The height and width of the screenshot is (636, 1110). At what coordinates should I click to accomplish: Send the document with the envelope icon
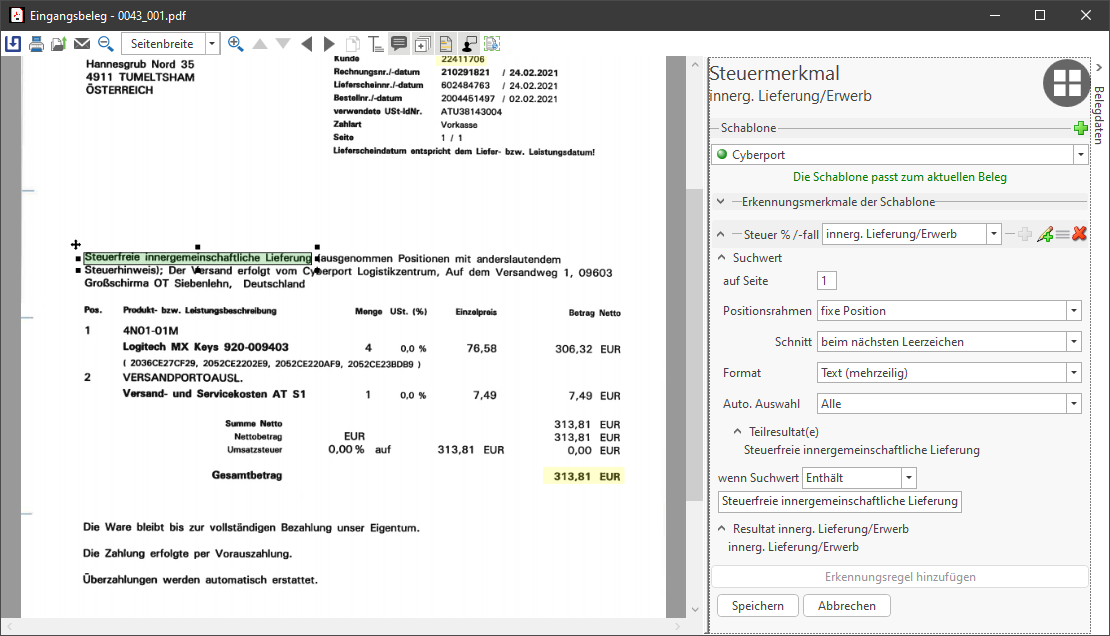(82, 44)
